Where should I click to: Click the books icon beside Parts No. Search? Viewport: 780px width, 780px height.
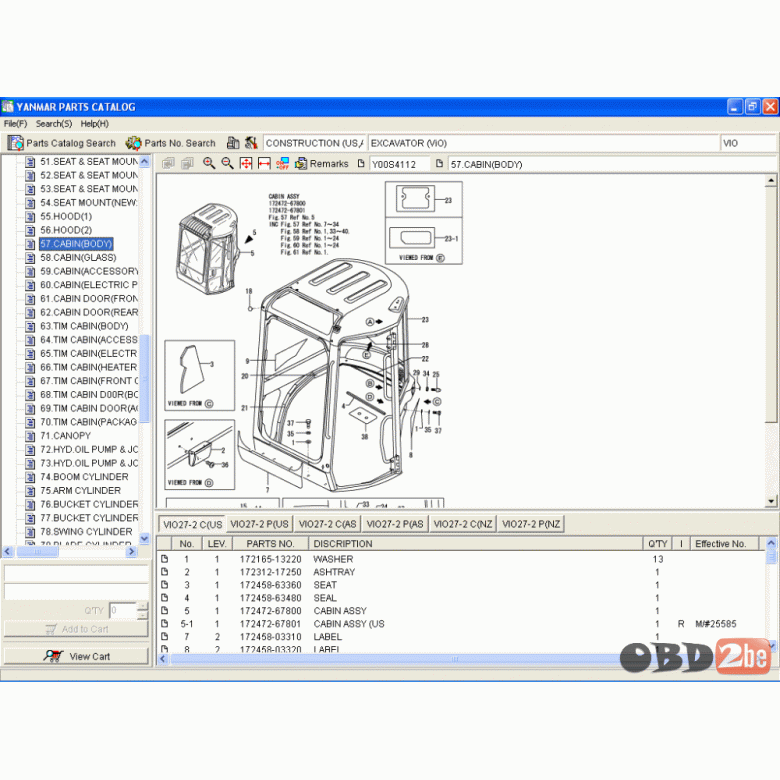click(233, 143)
